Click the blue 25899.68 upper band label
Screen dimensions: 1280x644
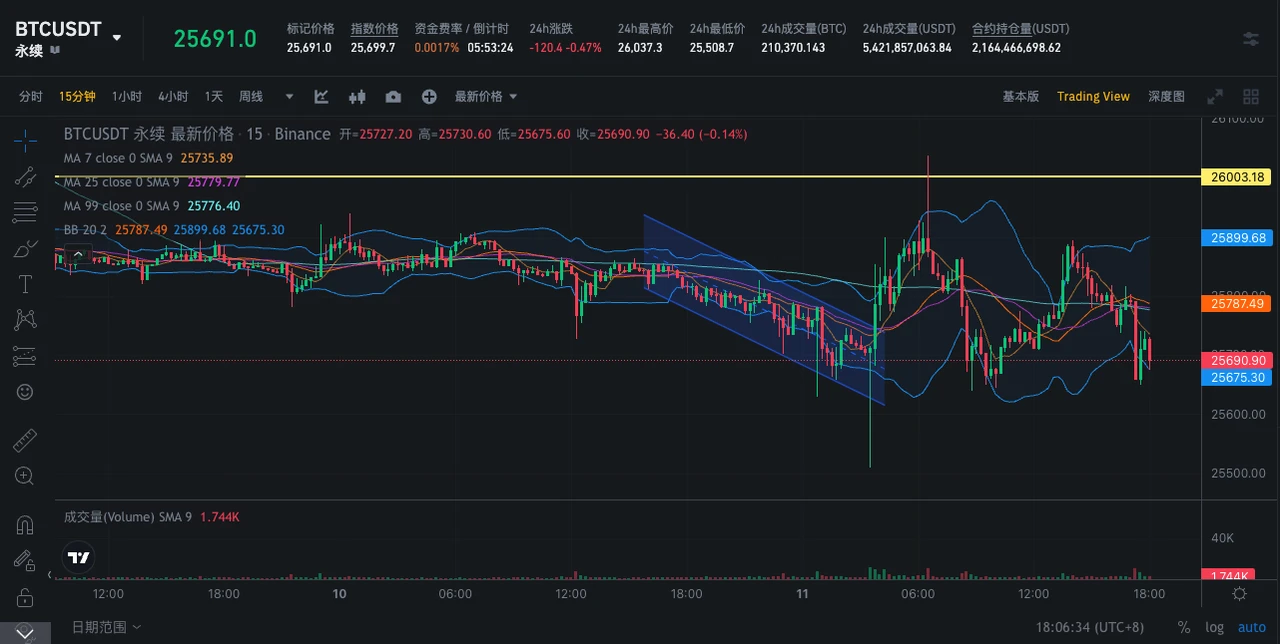coord(1239,238)
